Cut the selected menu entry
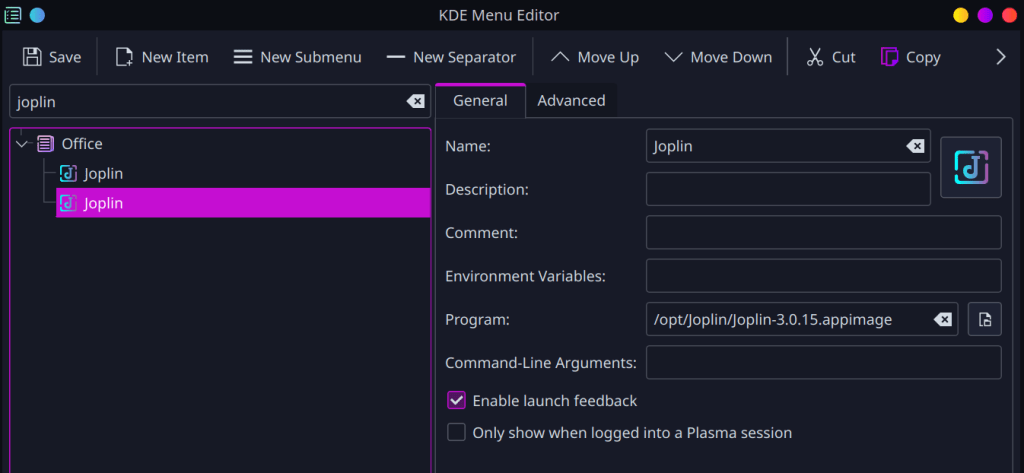This screenshot has height=473, width=1024. point(831,57)
